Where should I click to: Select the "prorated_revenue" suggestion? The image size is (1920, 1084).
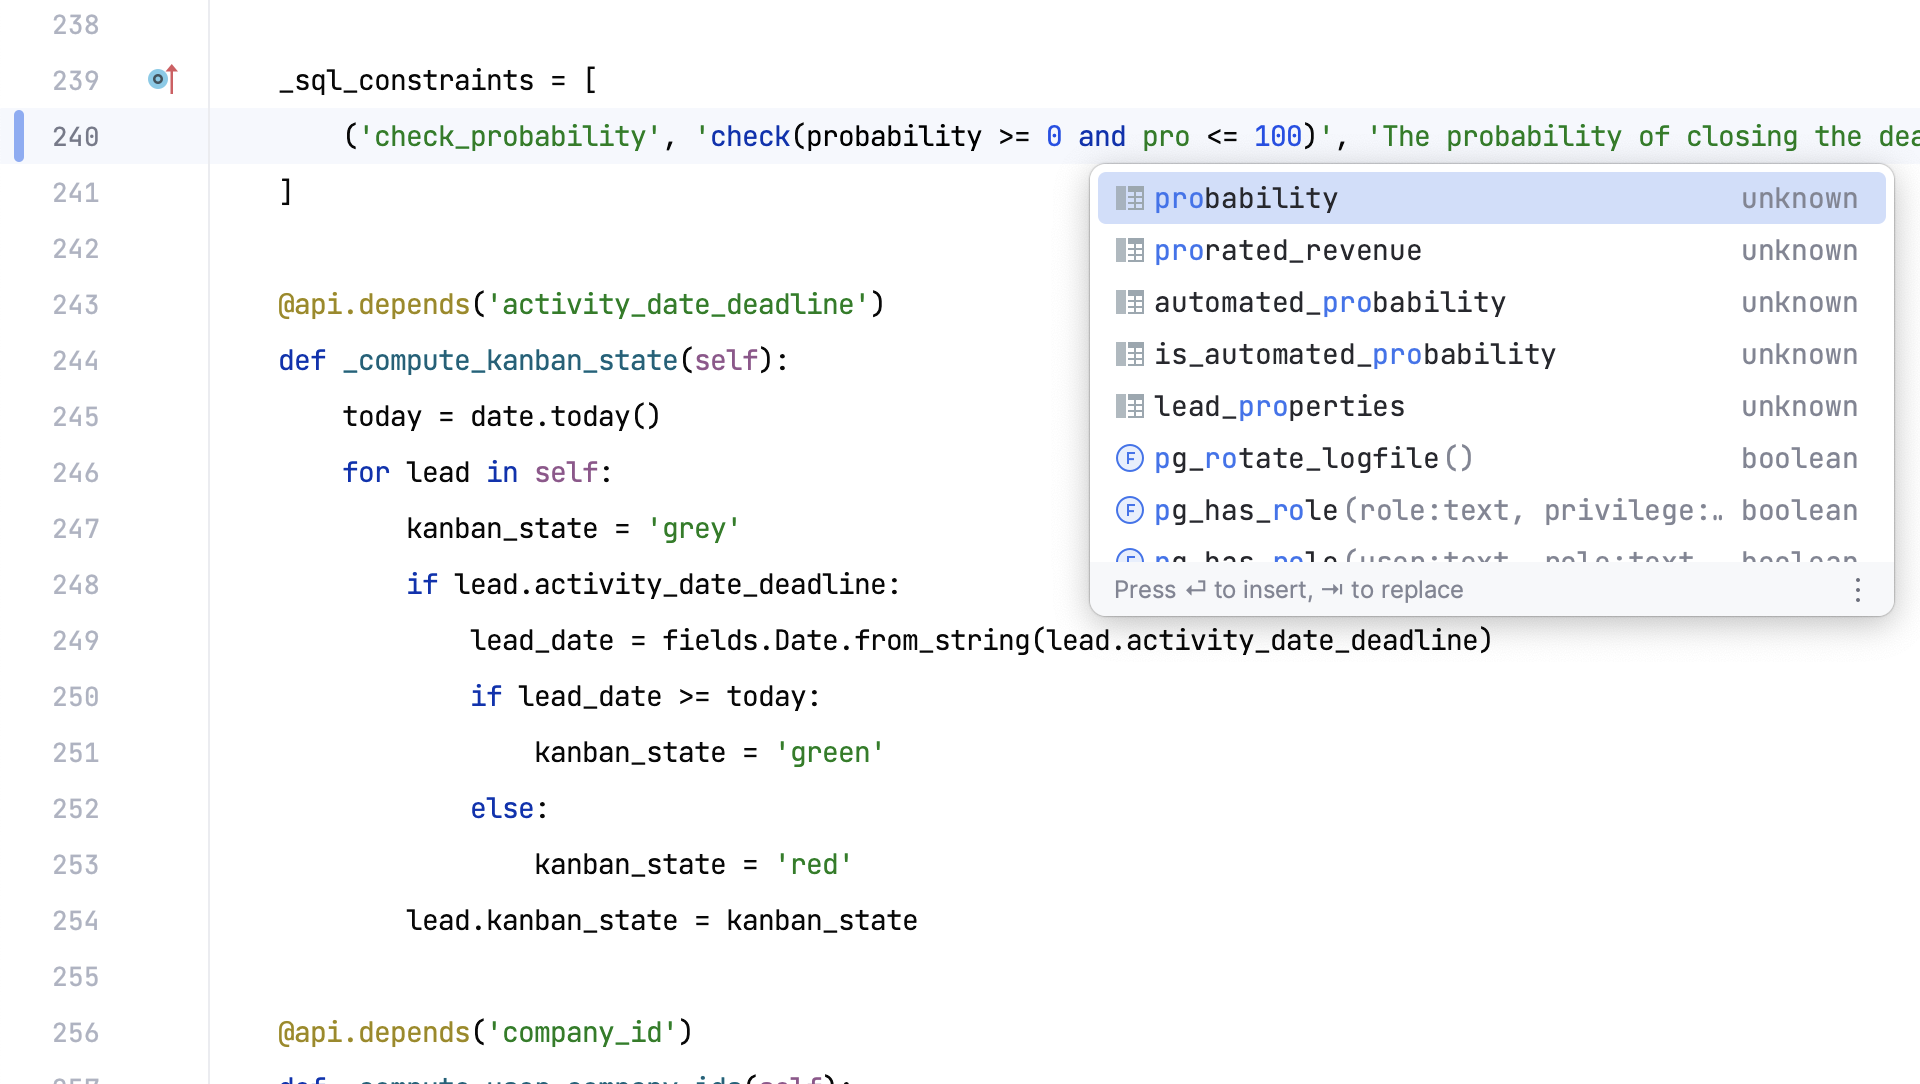point(1288,250)
